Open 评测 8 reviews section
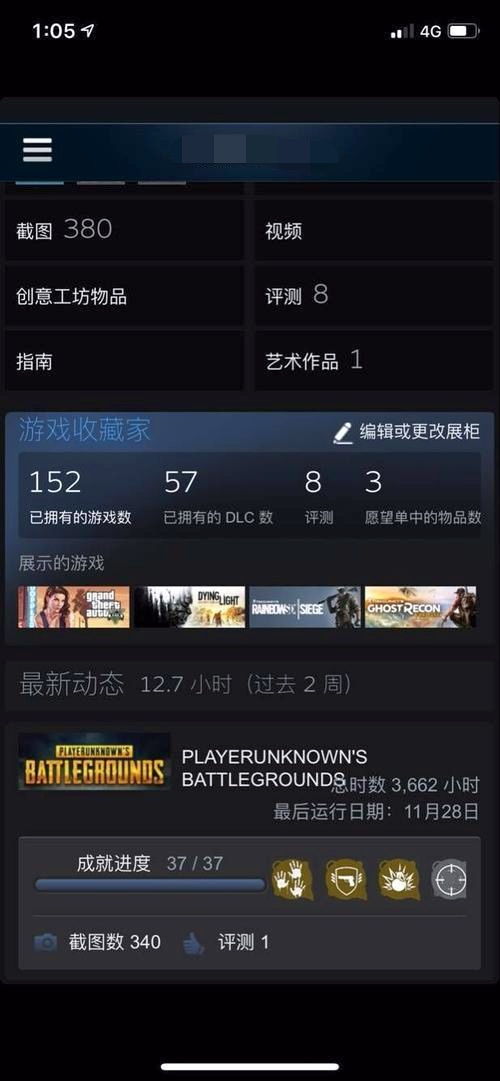This screenshot has height=1081, width=500. point(374,296)
